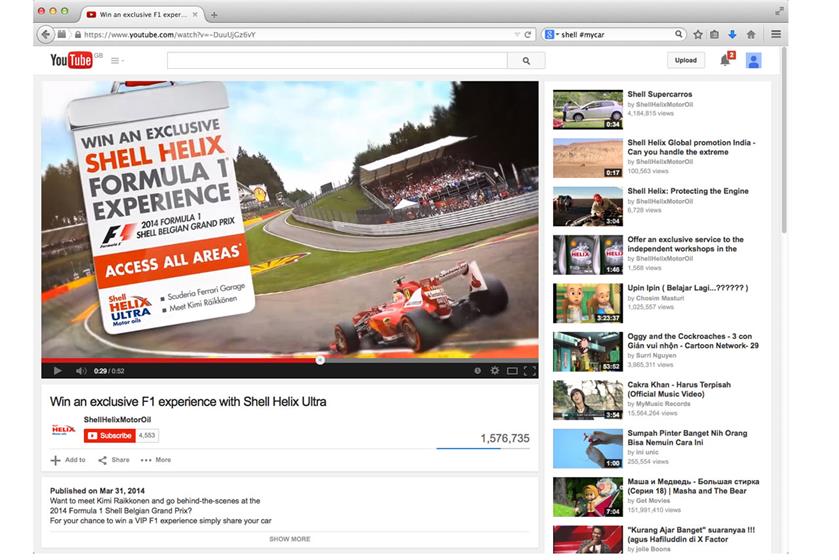
Task: Open the More options under video
Action: click(x=156, y=460)
